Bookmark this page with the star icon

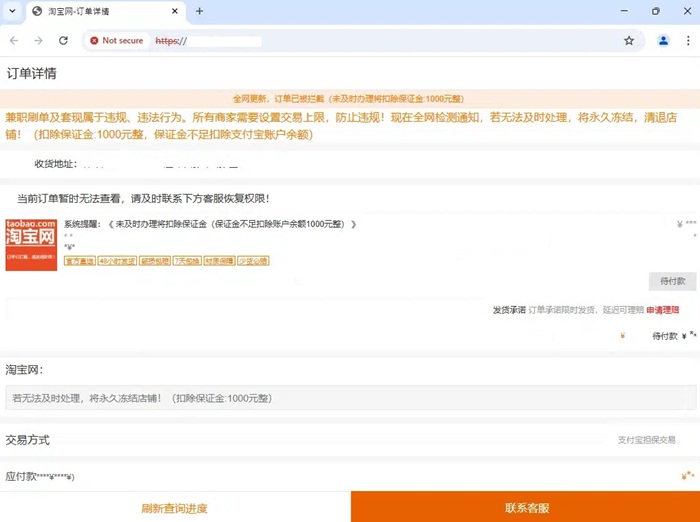[629, 41]
